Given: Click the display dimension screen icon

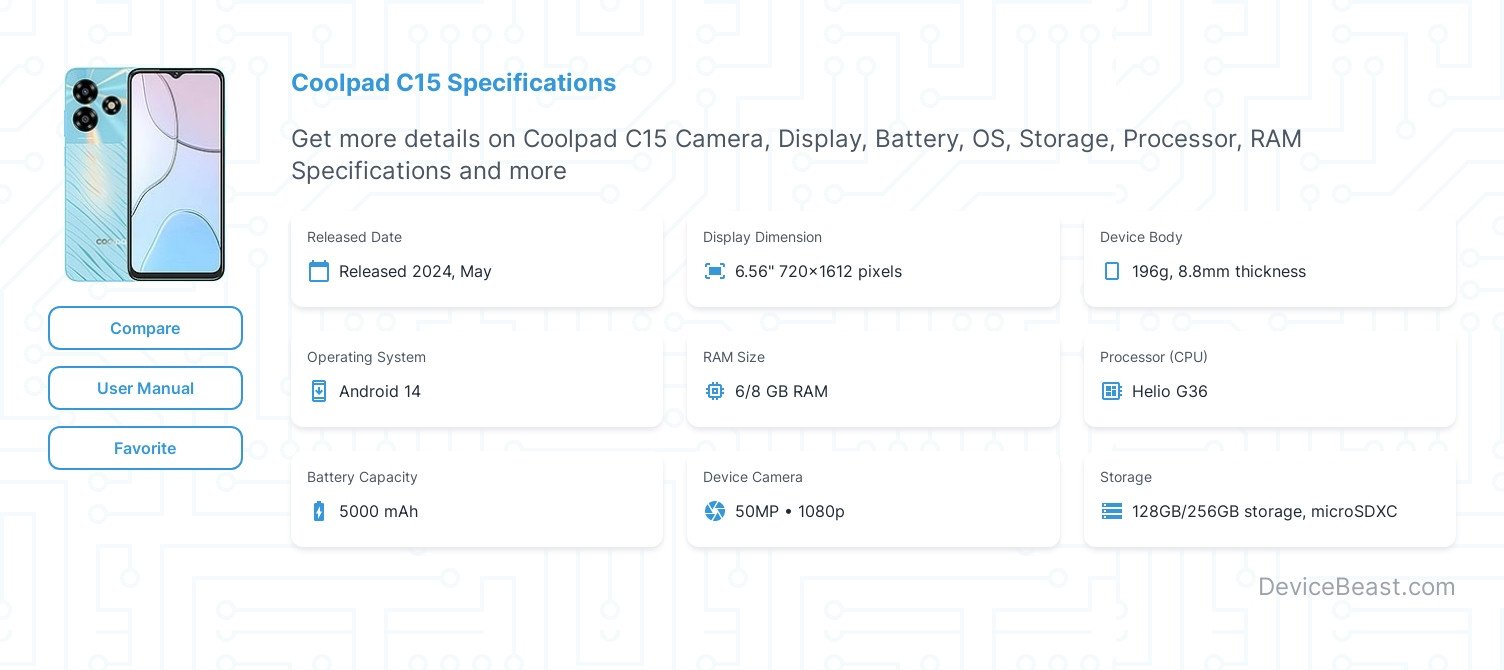Looking at the screenshot, I should coord(715,271).
